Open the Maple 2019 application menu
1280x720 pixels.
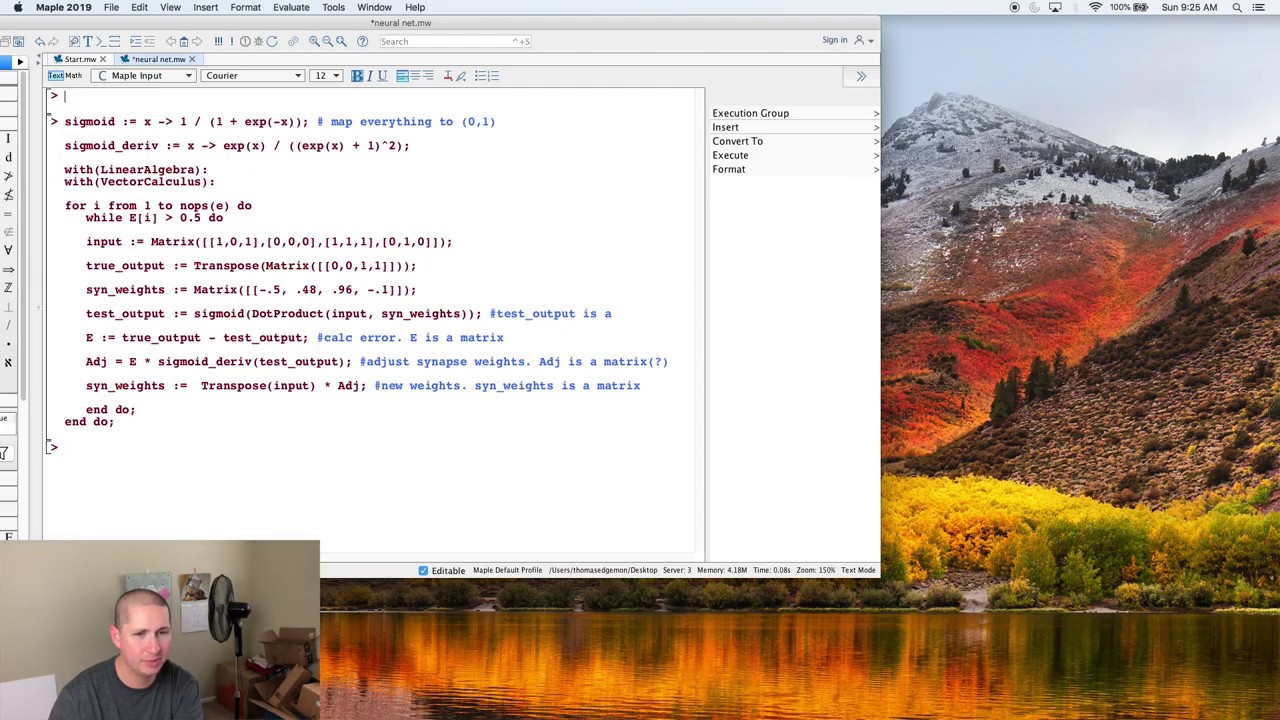(63, 7)
